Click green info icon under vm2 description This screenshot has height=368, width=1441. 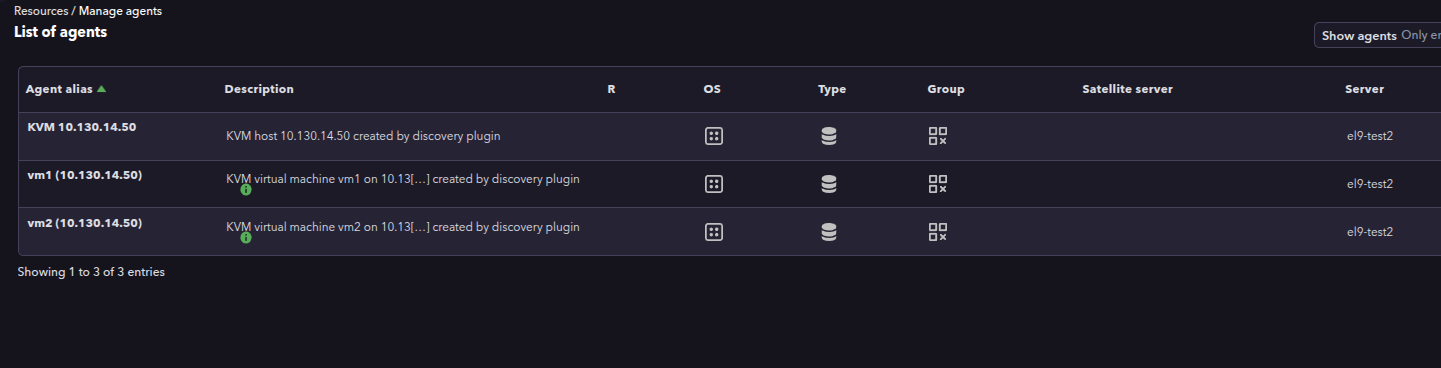[246, 238]
